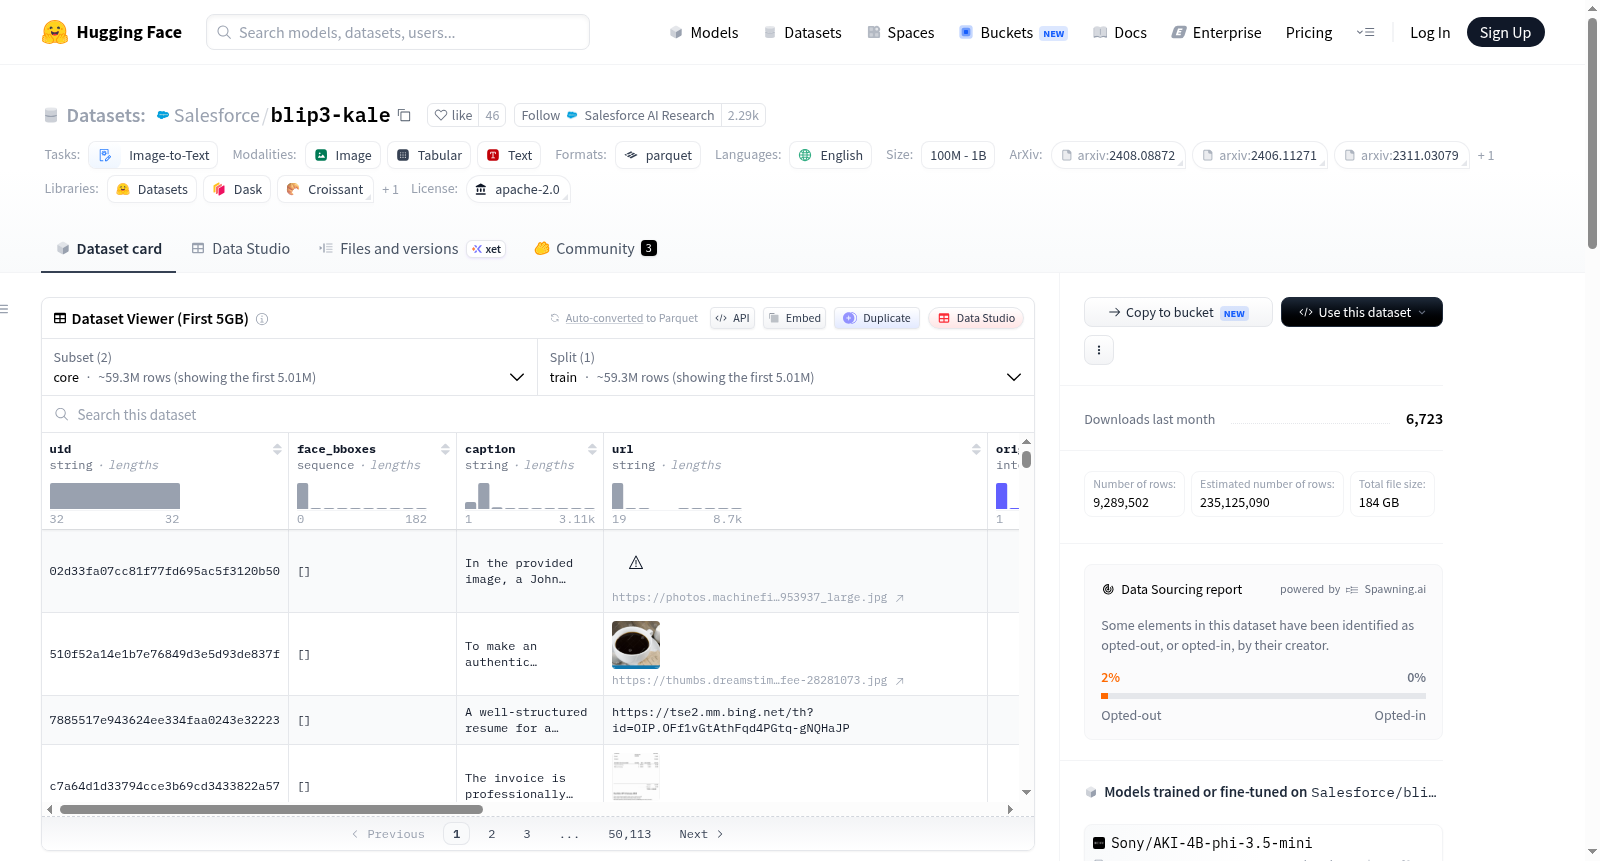
Task: Click the Image-to-Text task tag
Action: [153, 155]
